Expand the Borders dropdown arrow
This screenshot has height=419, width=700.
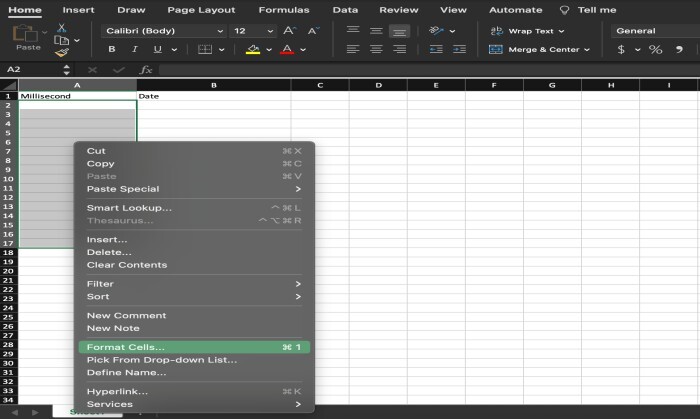(x=221, y=50)
